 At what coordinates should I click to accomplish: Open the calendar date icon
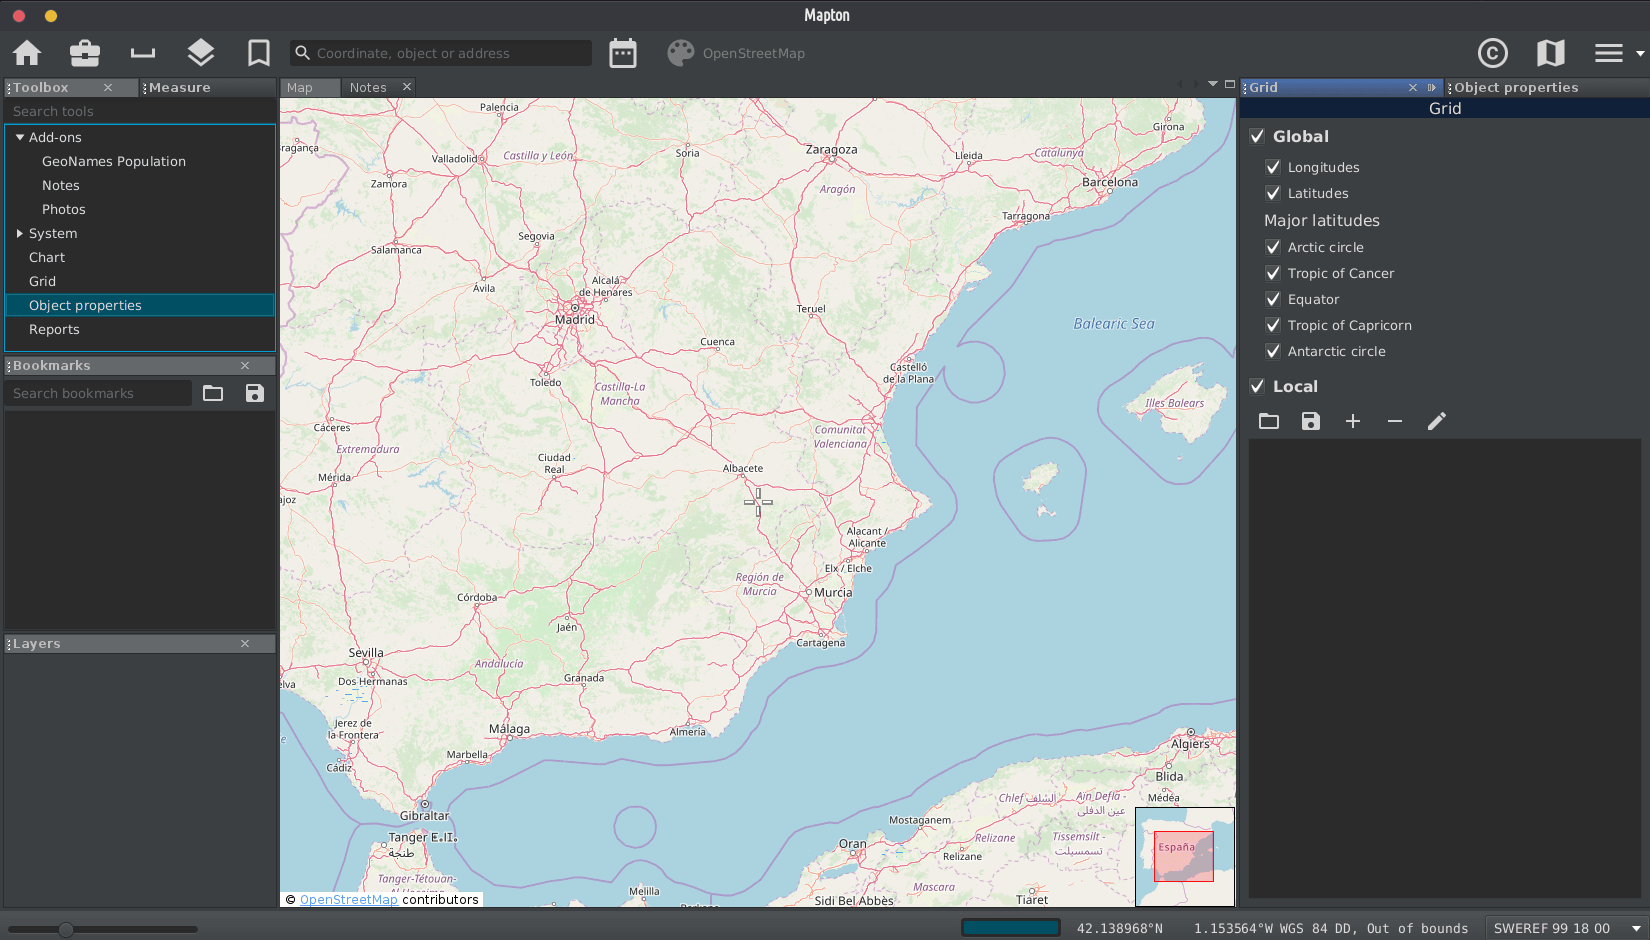coord(623,53)
